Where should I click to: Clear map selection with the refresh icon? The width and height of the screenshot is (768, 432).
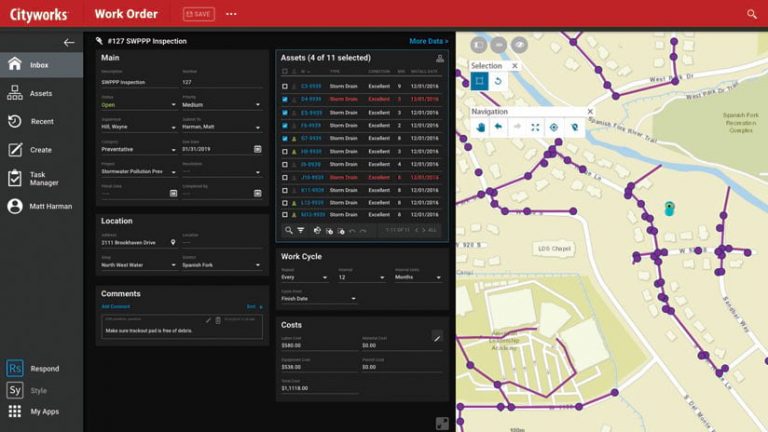(x=498, y=81)
